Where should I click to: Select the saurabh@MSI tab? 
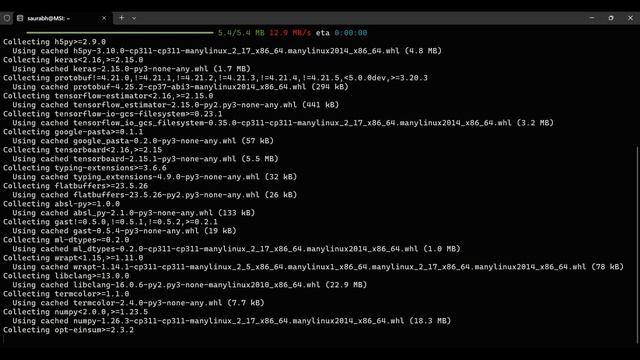pyautogui.click(x=62, y=18)
